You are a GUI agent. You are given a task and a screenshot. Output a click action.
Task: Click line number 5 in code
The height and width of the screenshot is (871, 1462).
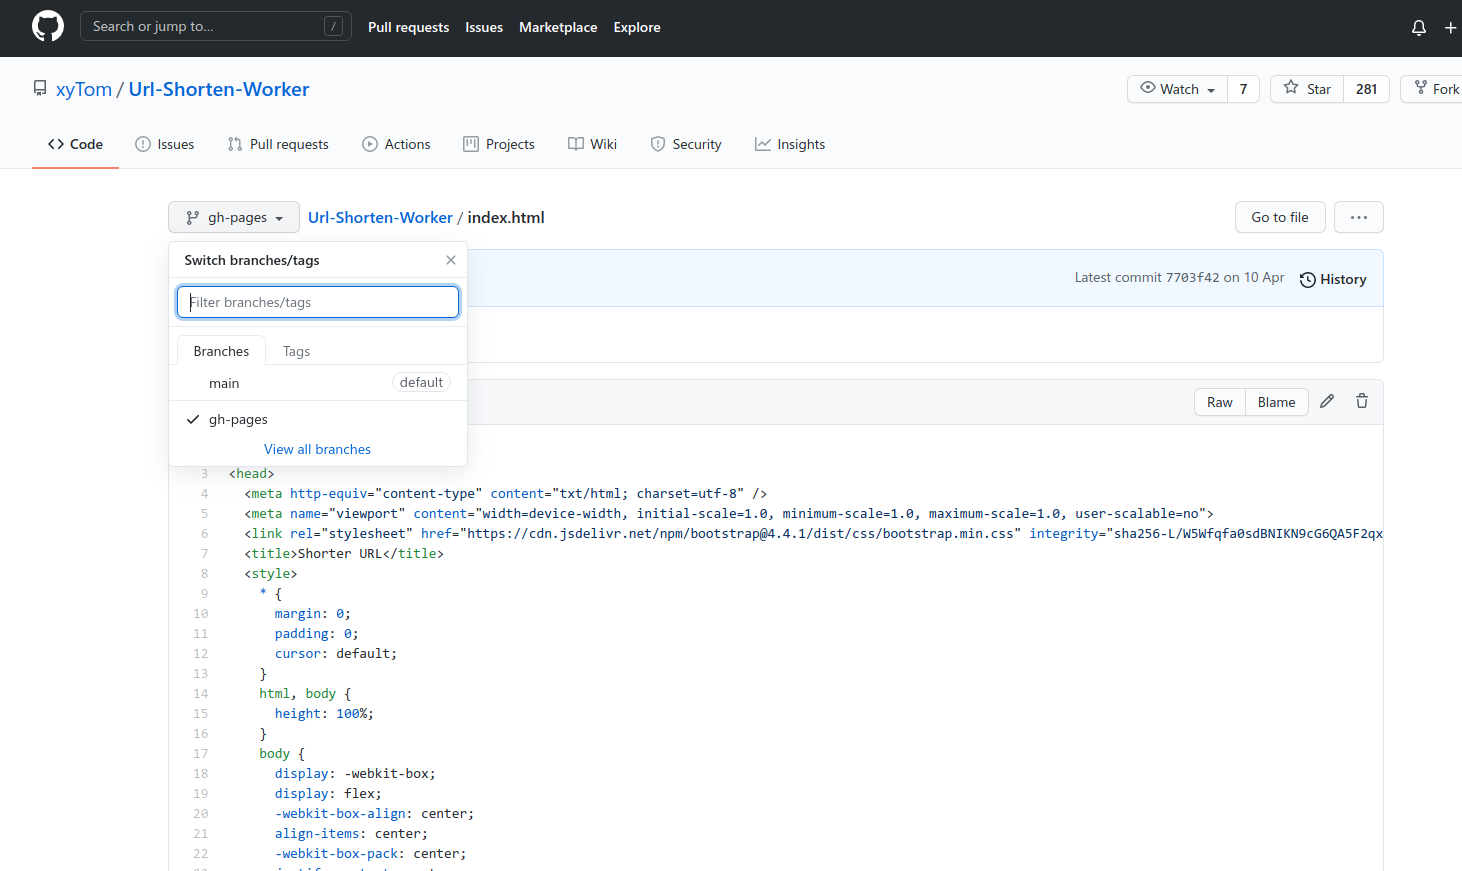[204, 513]
